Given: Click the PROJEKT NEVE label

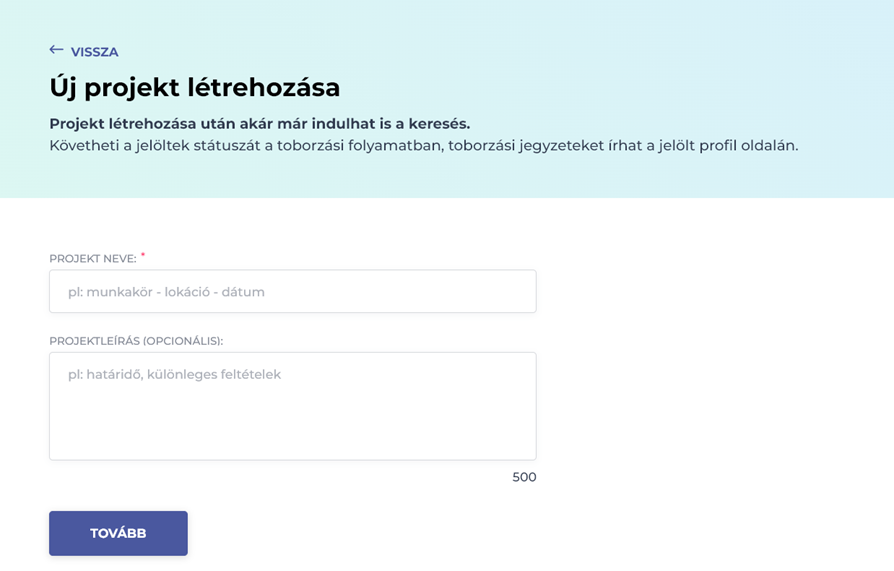Looking at the screenshot, I should 92,259.
